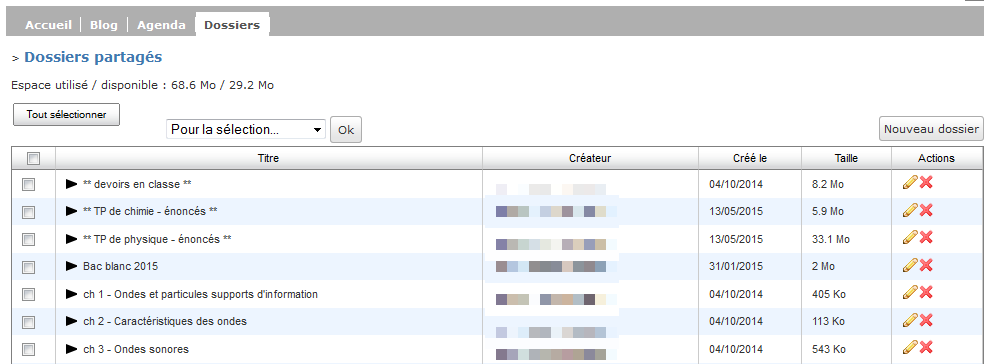Sort by the 'Créé le' column header
Image resolution: width=984 pixels, height=364 pixels.
pos(749,158)
